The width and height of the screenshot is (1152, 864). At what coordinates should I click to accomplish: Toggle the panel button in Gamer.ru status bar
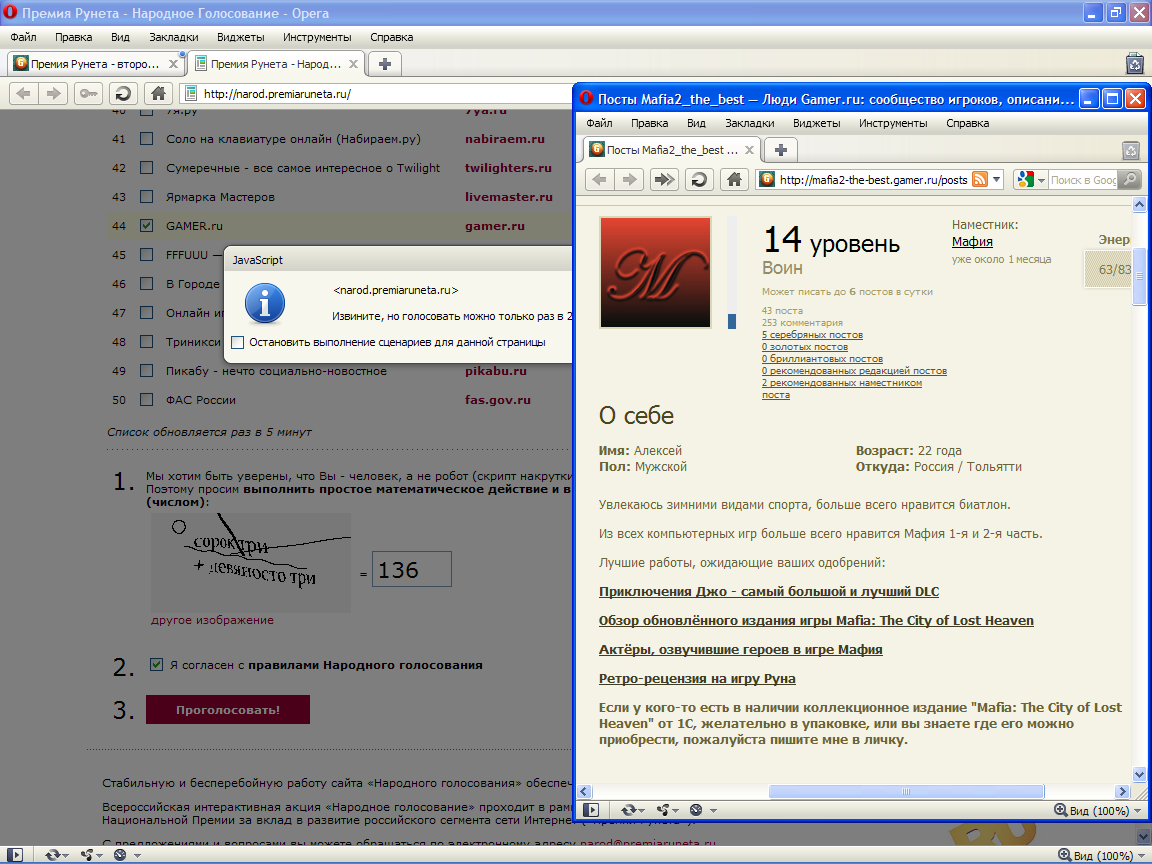591,810
